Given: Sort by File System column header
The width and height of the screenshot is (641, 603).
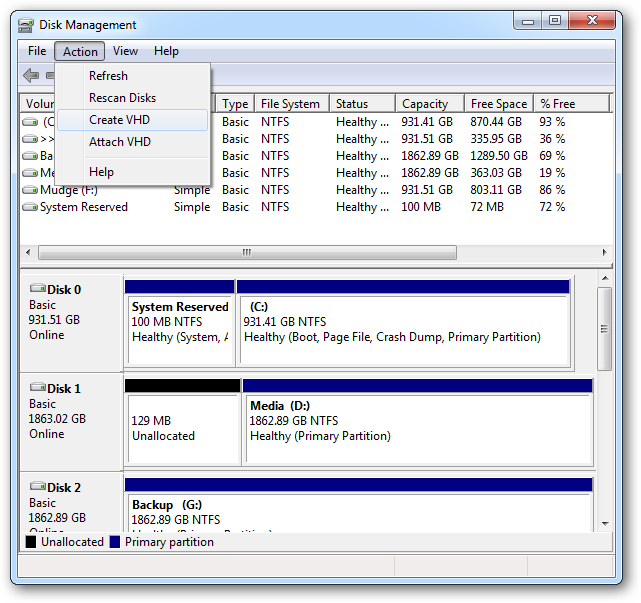Looking at the screenshot, I should [x=292, y=104].
